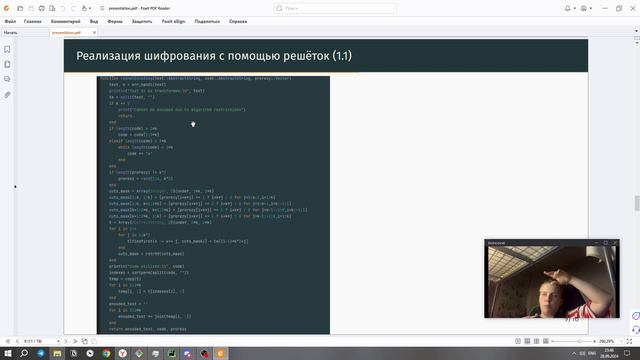Click the Save icon in quick access toolbar

click(x=31, y=8)
